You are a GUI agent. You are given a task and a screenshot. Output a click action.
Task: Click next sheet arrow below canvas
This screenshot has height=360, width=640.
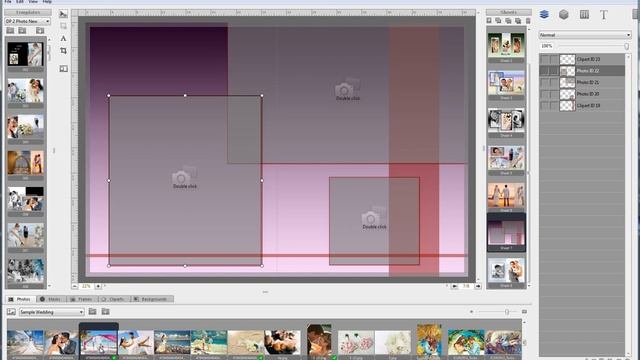(478, 286)
